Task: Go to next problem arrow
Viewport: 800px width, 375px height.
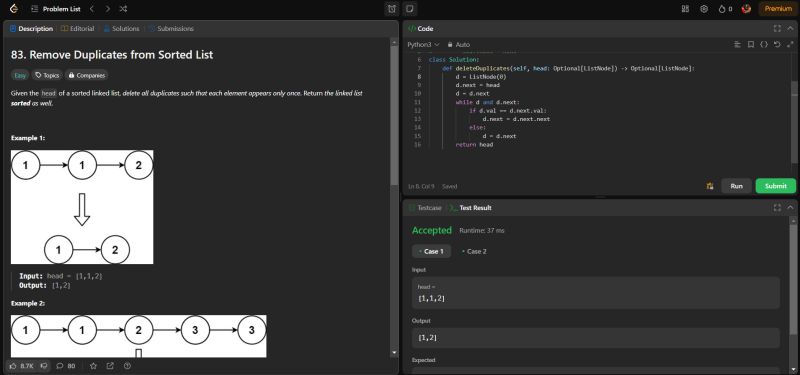Action: point(107,9)
